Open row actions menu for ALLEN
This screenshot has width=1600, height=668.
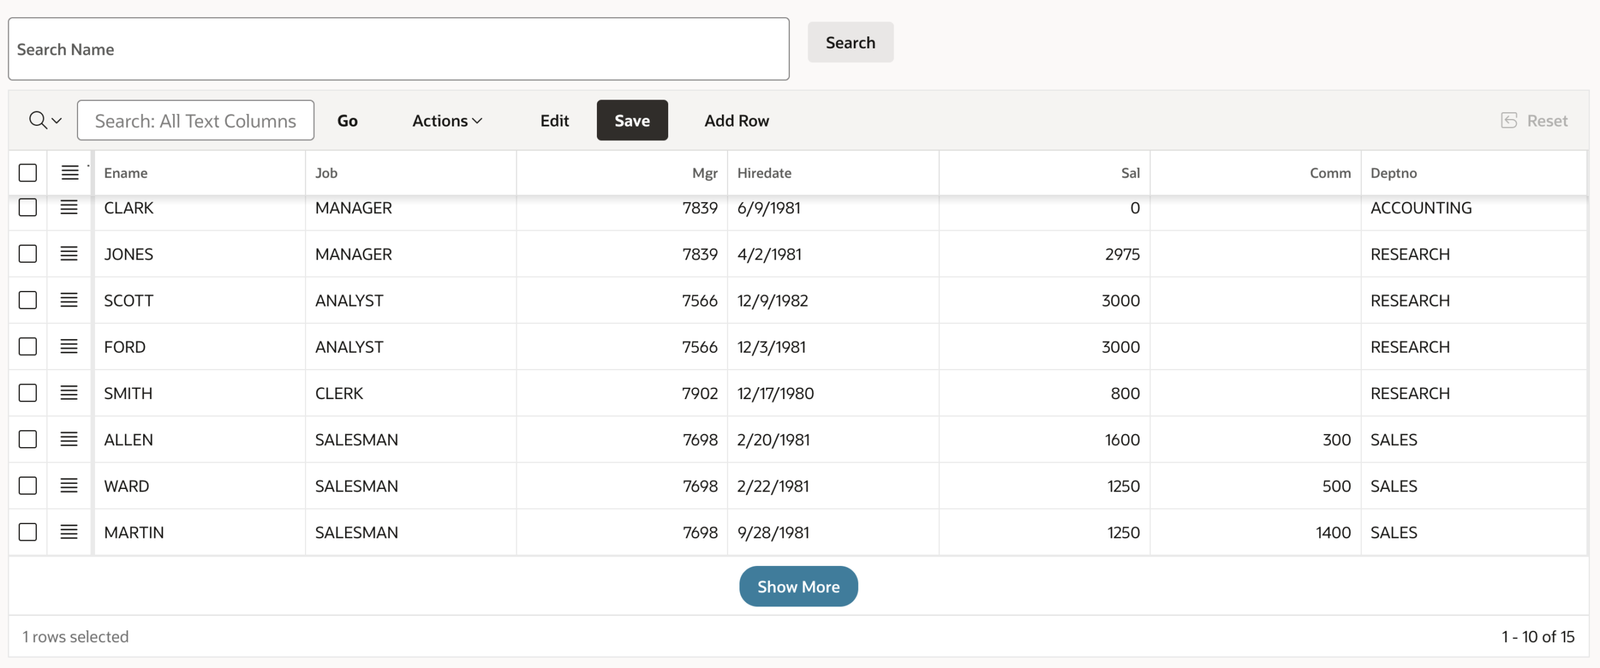coord(69,439)
